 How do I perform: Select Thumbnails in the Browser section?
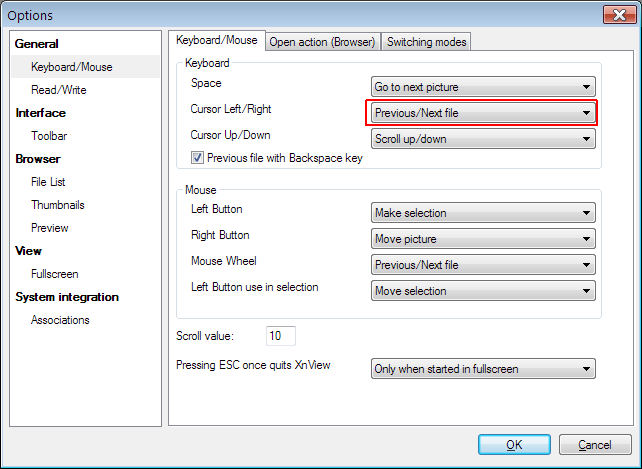point(58,205)
